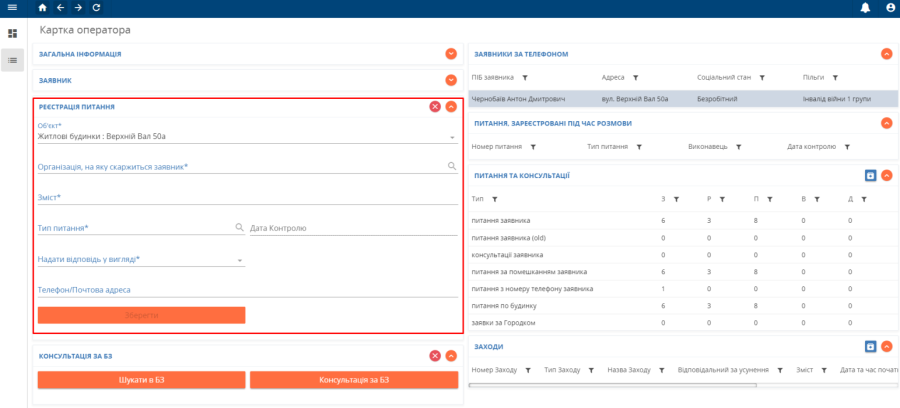This screenshot has height=408, width=900.
Task: Go back using the left arrow
Action: tap(60, 8)
